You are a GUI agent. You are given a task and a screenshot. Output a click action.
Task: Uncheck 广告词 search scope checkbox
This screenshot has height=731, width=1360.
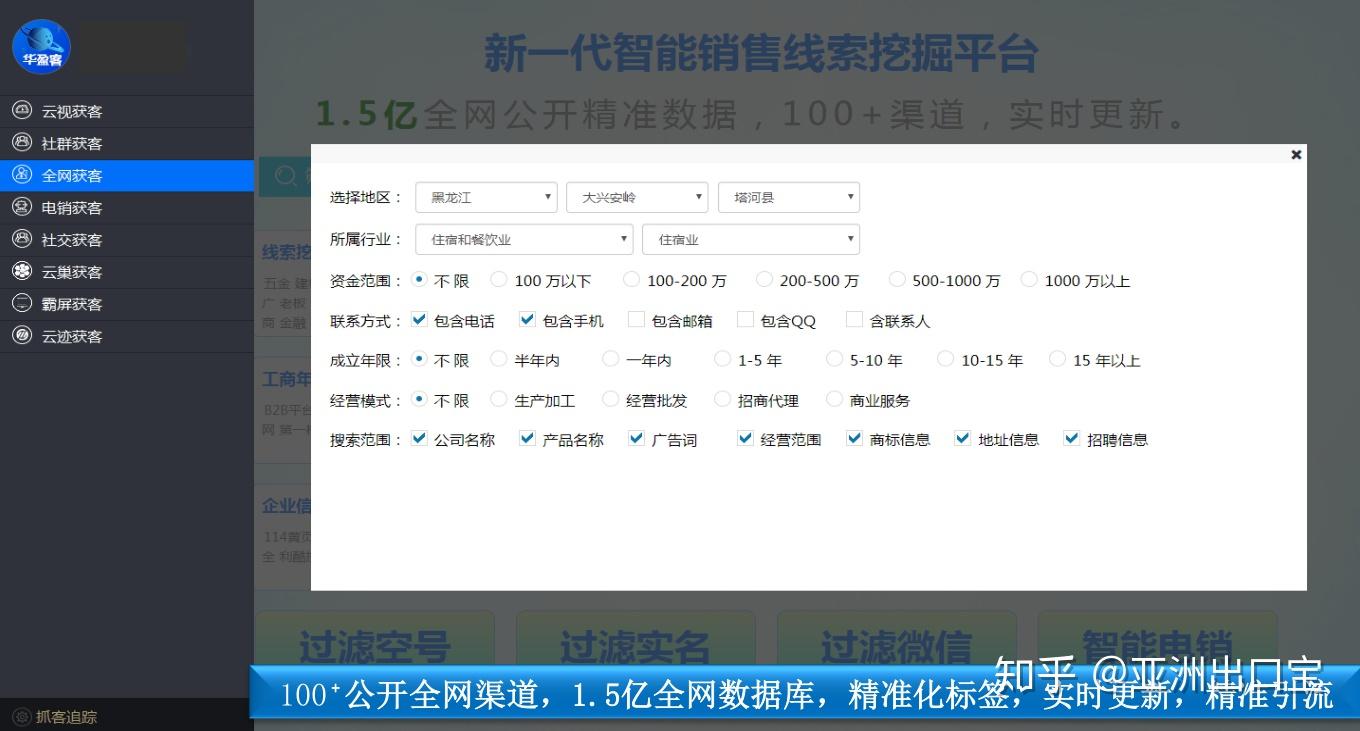[636, 437]
